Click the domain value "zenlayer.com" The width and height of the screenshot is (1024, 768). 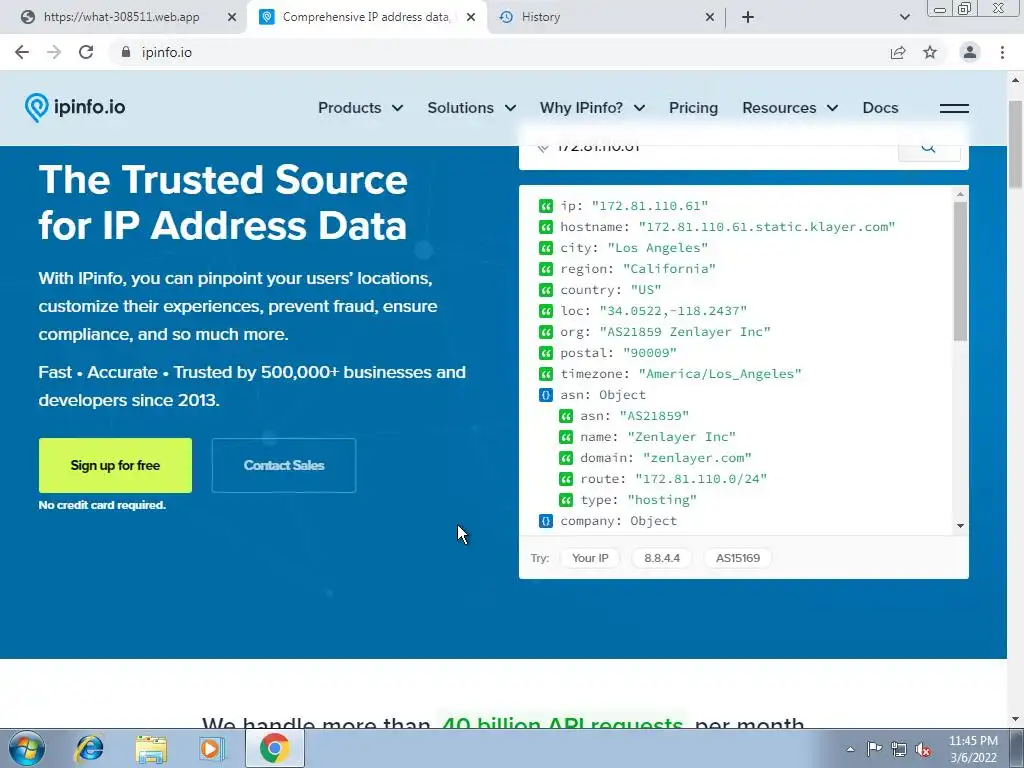697,458
